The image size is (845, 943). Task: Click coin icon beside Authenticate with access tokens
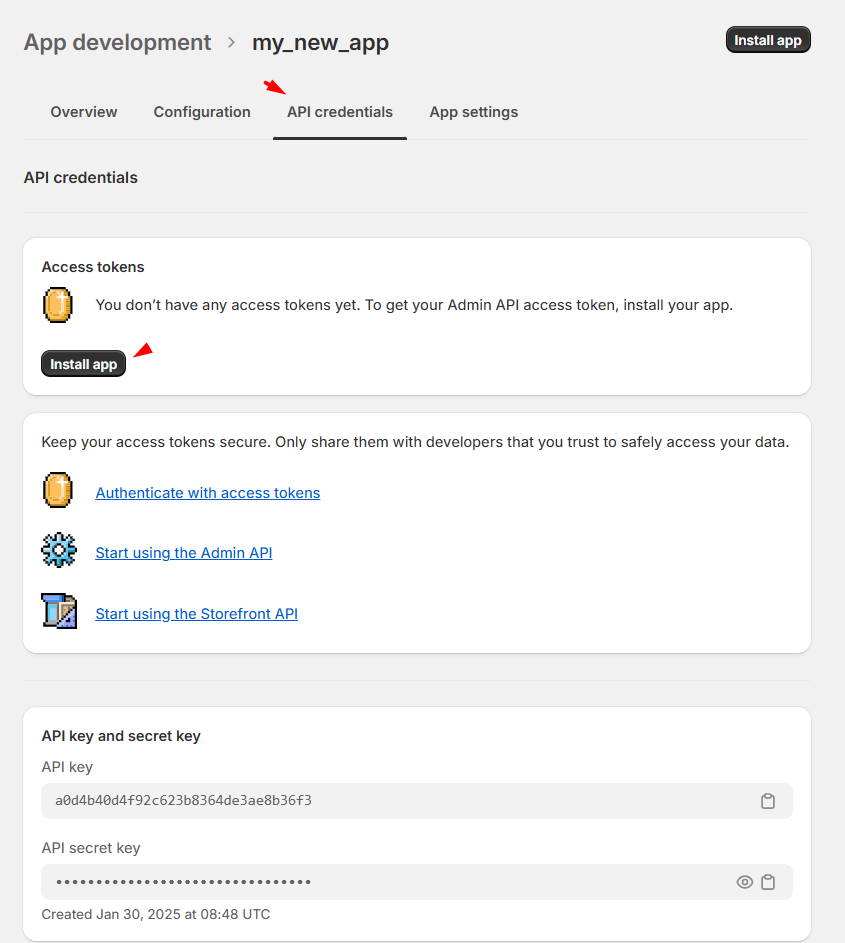tap(58, 492)
